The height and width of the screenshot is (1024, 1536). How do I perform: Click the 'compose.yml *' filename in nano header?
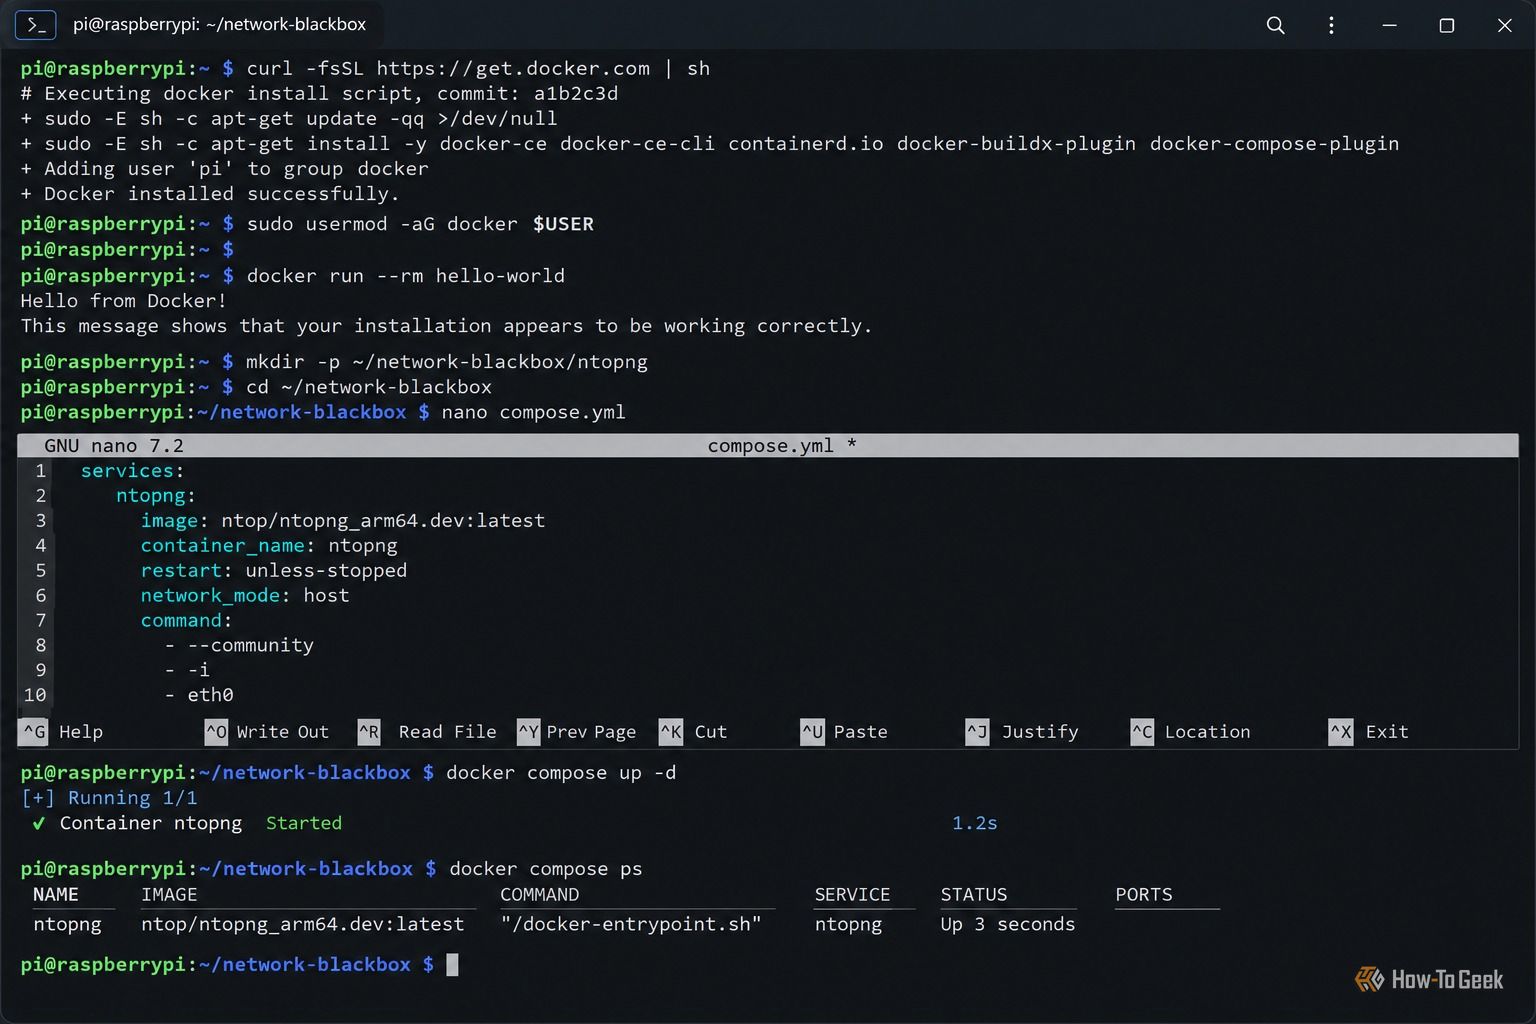[x=782, y=446]
